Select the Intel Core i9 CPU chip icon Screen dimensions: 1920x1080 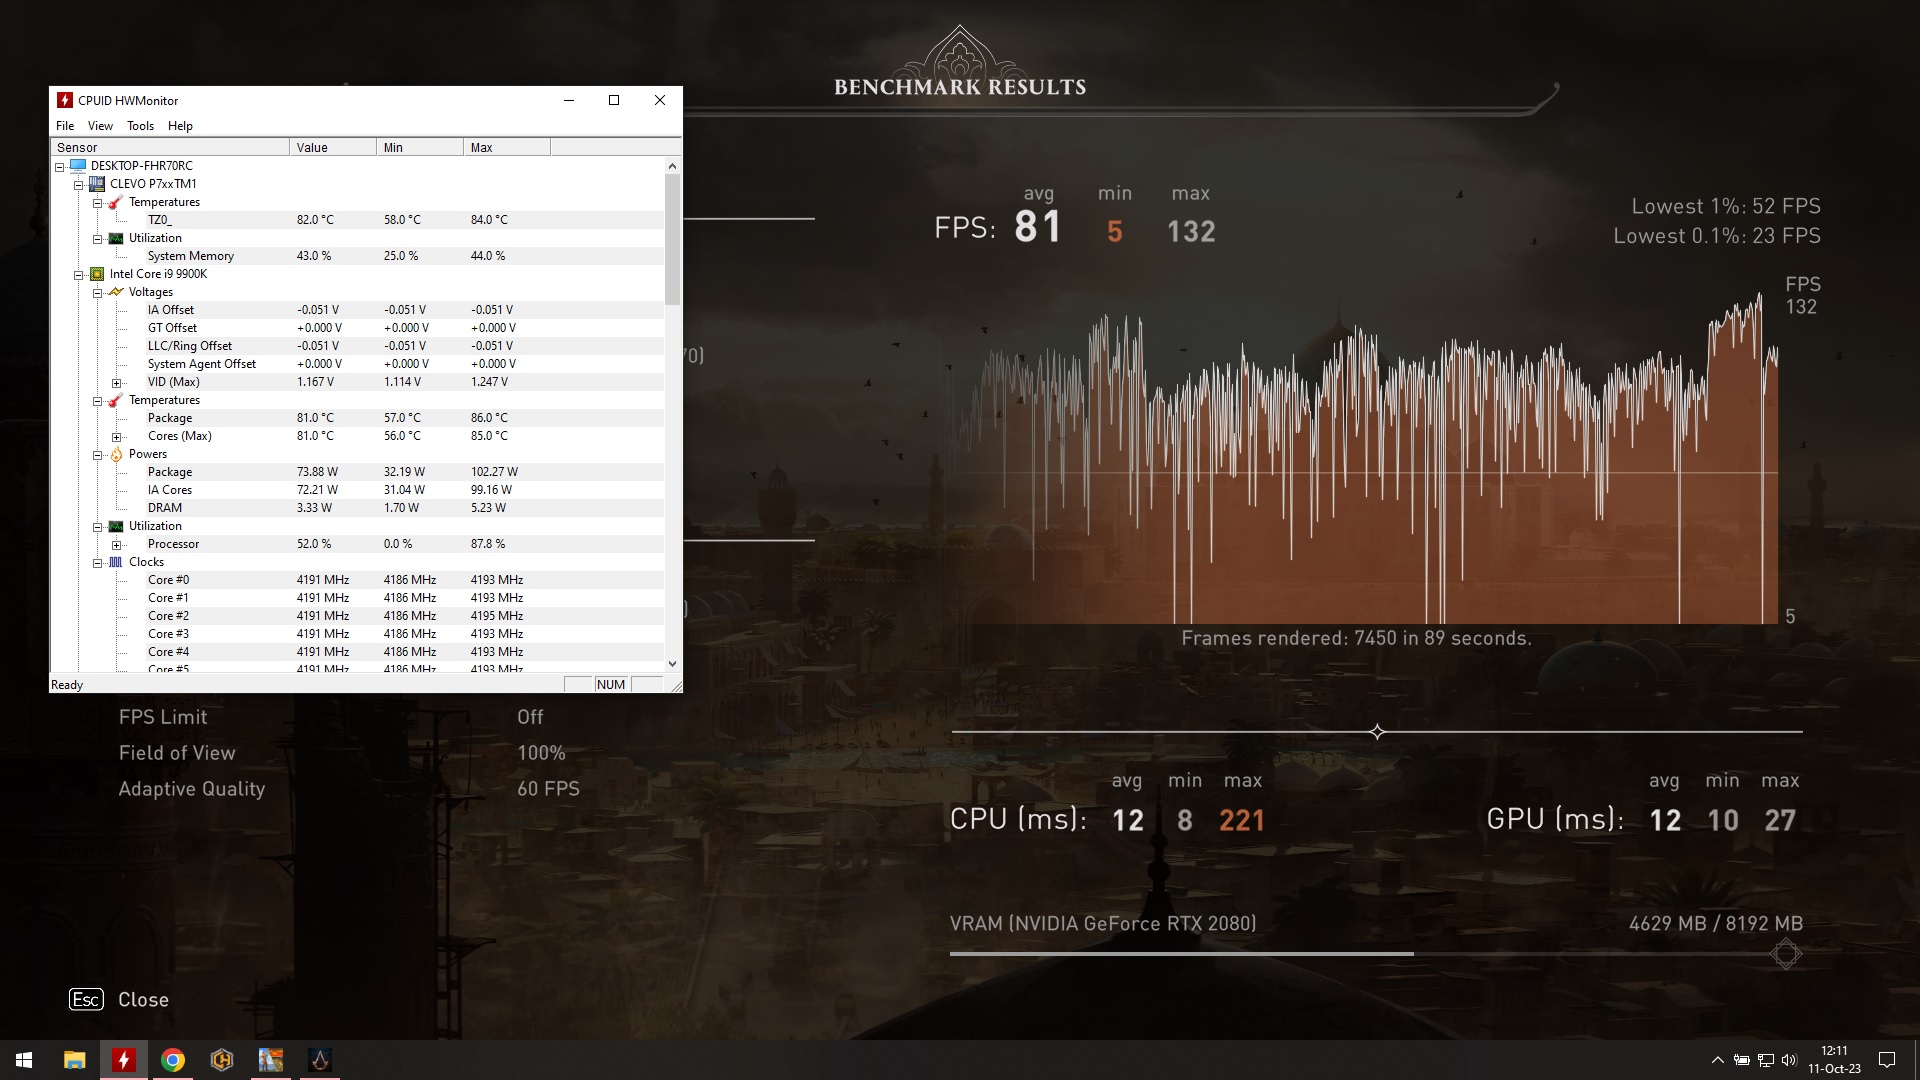click(x=97, y=274)
